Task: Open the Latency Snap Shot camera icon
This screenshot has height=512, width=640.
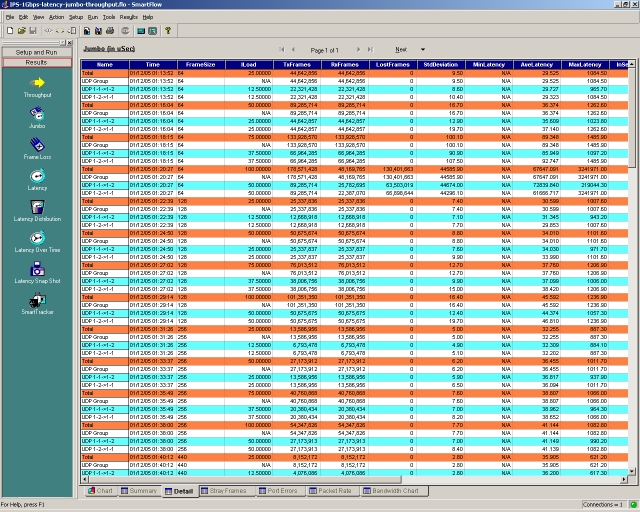Action: (37, 269)
